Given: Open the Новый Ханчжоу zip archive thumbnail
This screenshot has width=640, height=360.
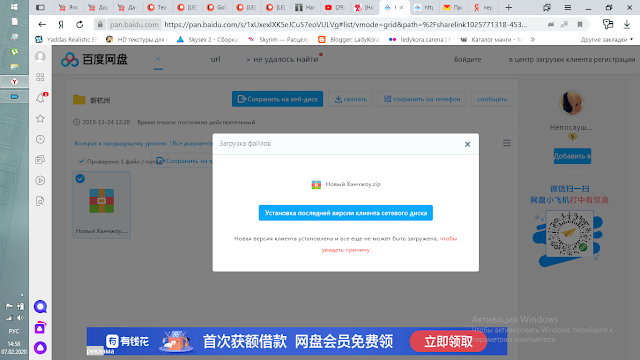Looking at the screenshot, I should (x=102, y=201).
